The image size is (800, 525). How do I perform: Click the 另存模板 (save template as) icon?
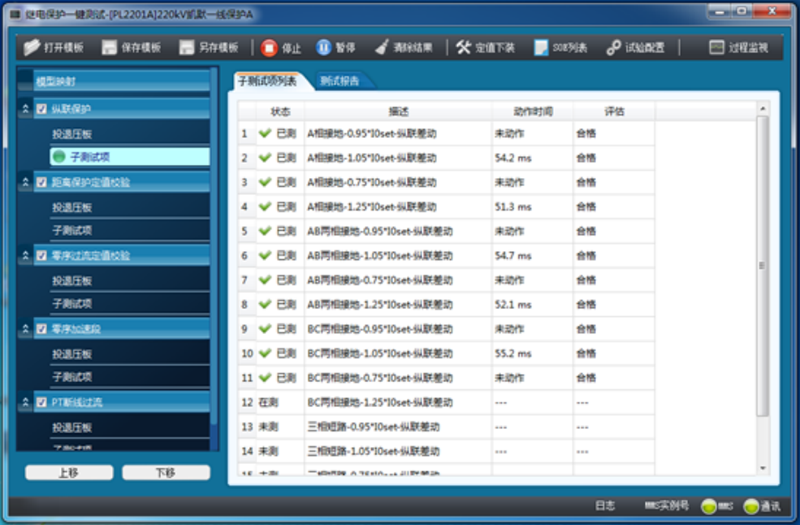click(x=186, y=47)
